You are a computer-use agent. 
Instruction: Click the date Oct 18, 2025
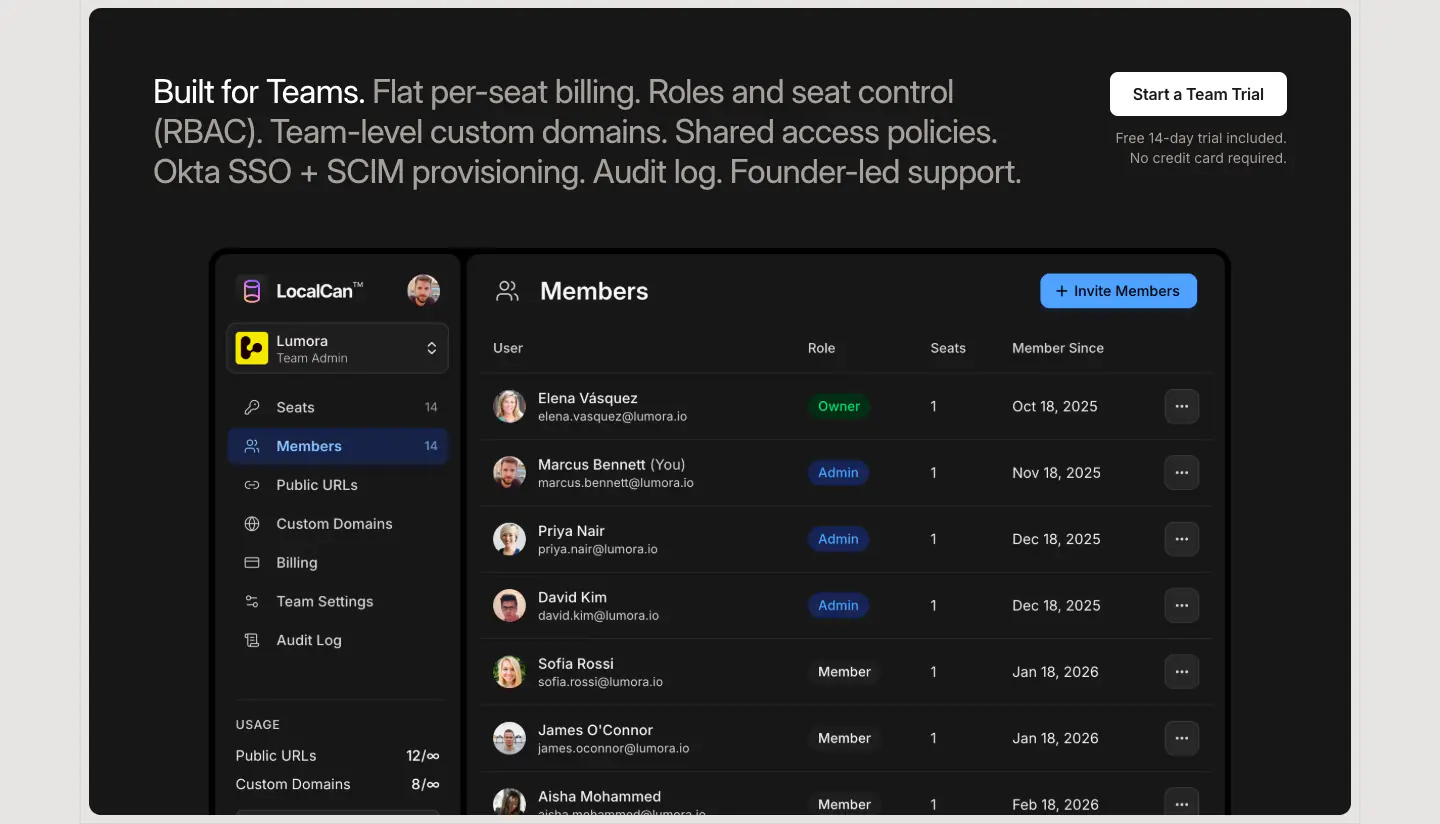click(1055, 406)
